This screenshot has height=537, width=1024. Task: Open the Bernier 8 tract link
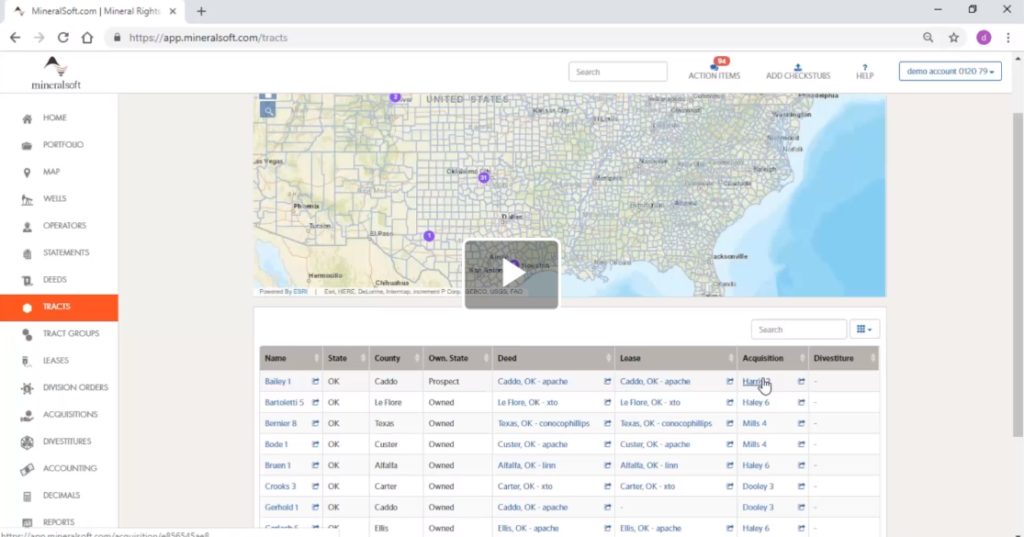click(280, 423)
